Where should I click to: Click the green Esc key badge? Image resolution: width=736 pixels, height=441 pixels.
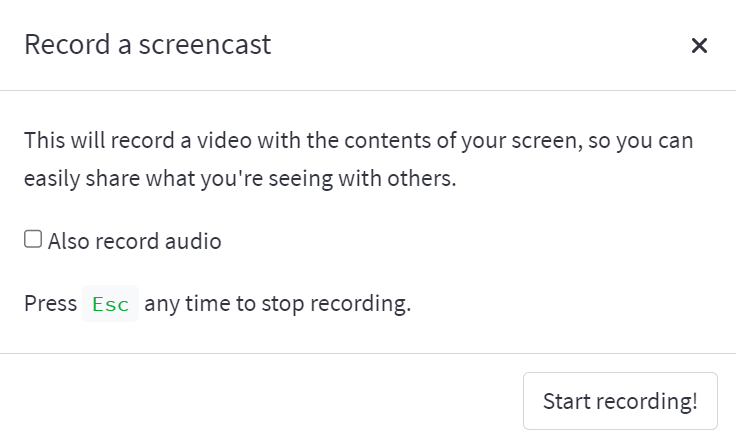coord(110,304)
